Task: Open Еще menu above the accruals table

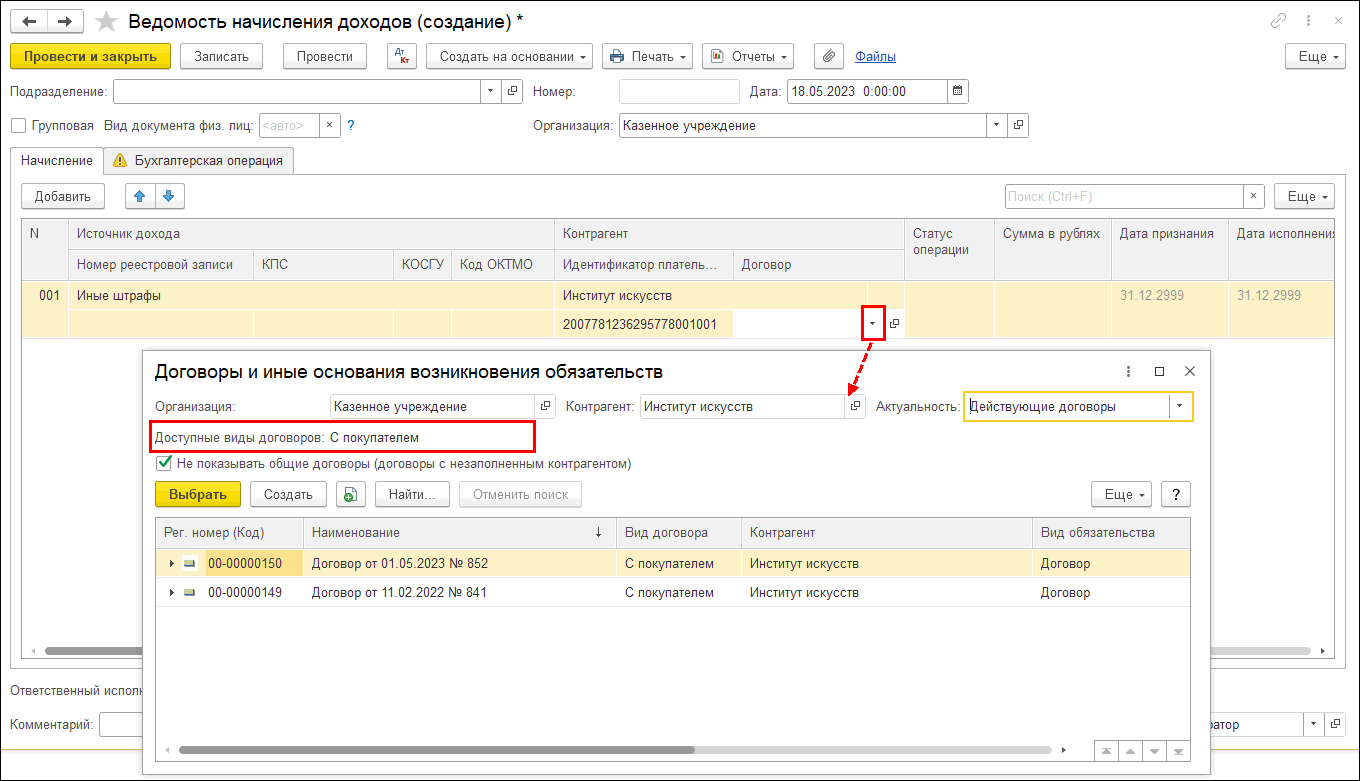Action: tap(1304, 196)
